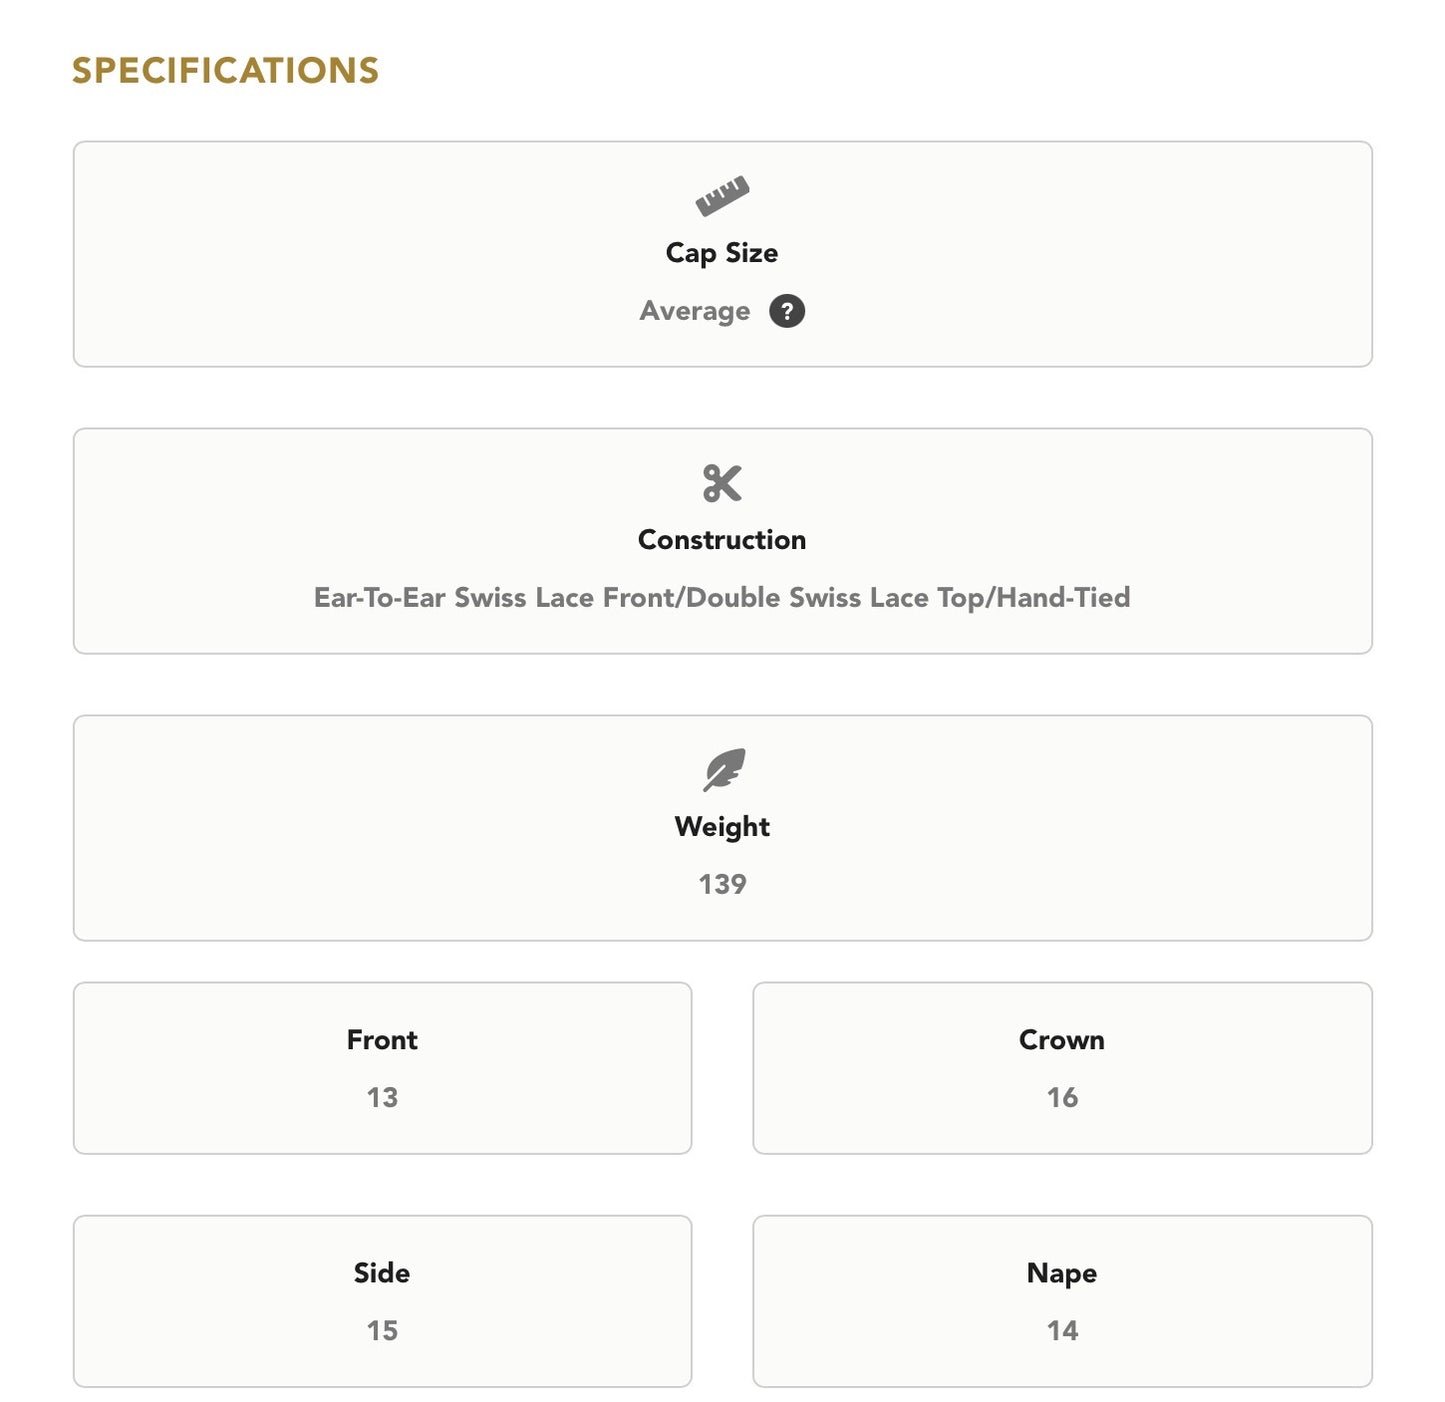
Task: Click the Weight label
Action: (x=722, y=827)
